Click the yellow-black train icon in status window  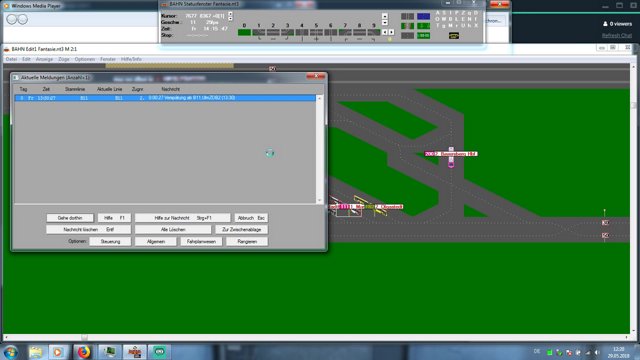click(453, 36)
